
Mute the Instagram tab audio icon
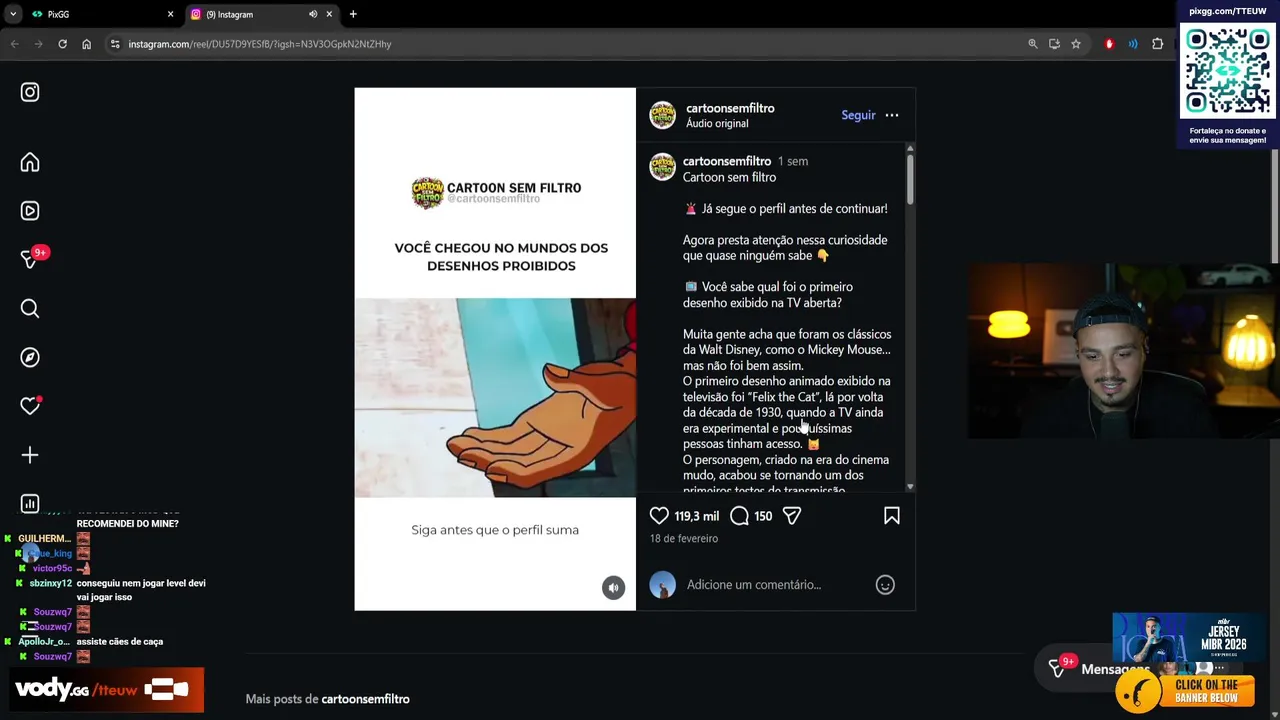(x=313, y=14)
